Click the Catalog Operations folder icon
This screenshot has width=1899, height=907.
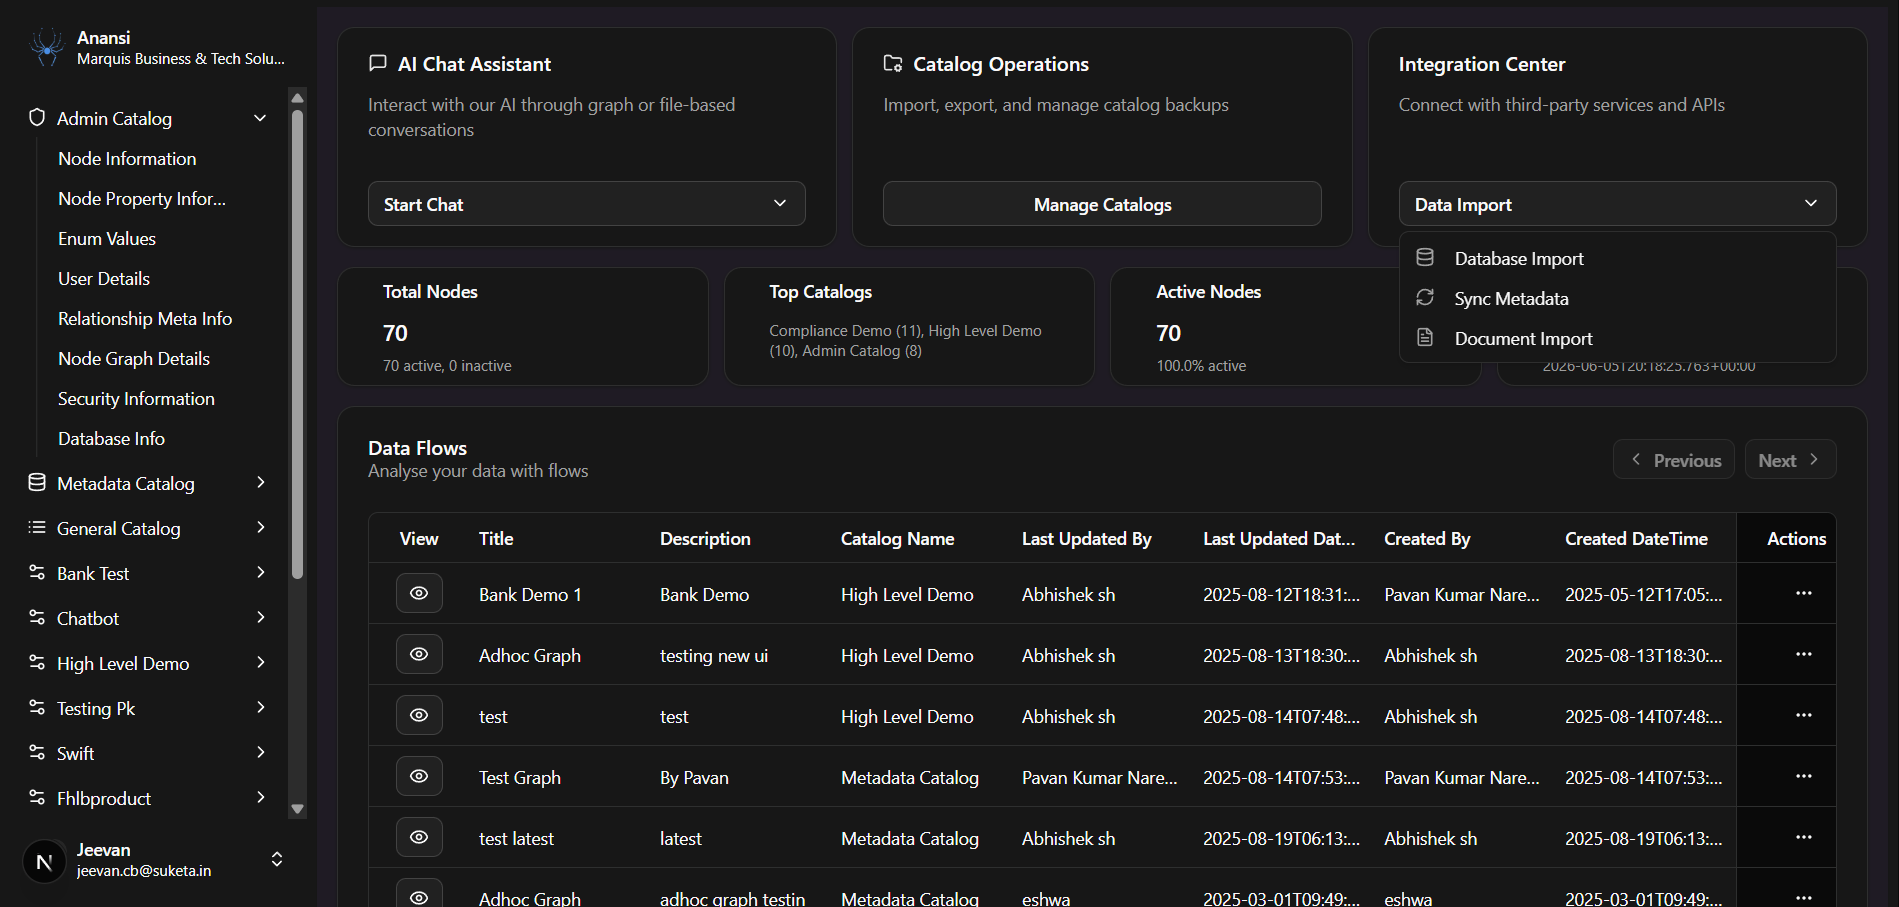tap(893, 63)
